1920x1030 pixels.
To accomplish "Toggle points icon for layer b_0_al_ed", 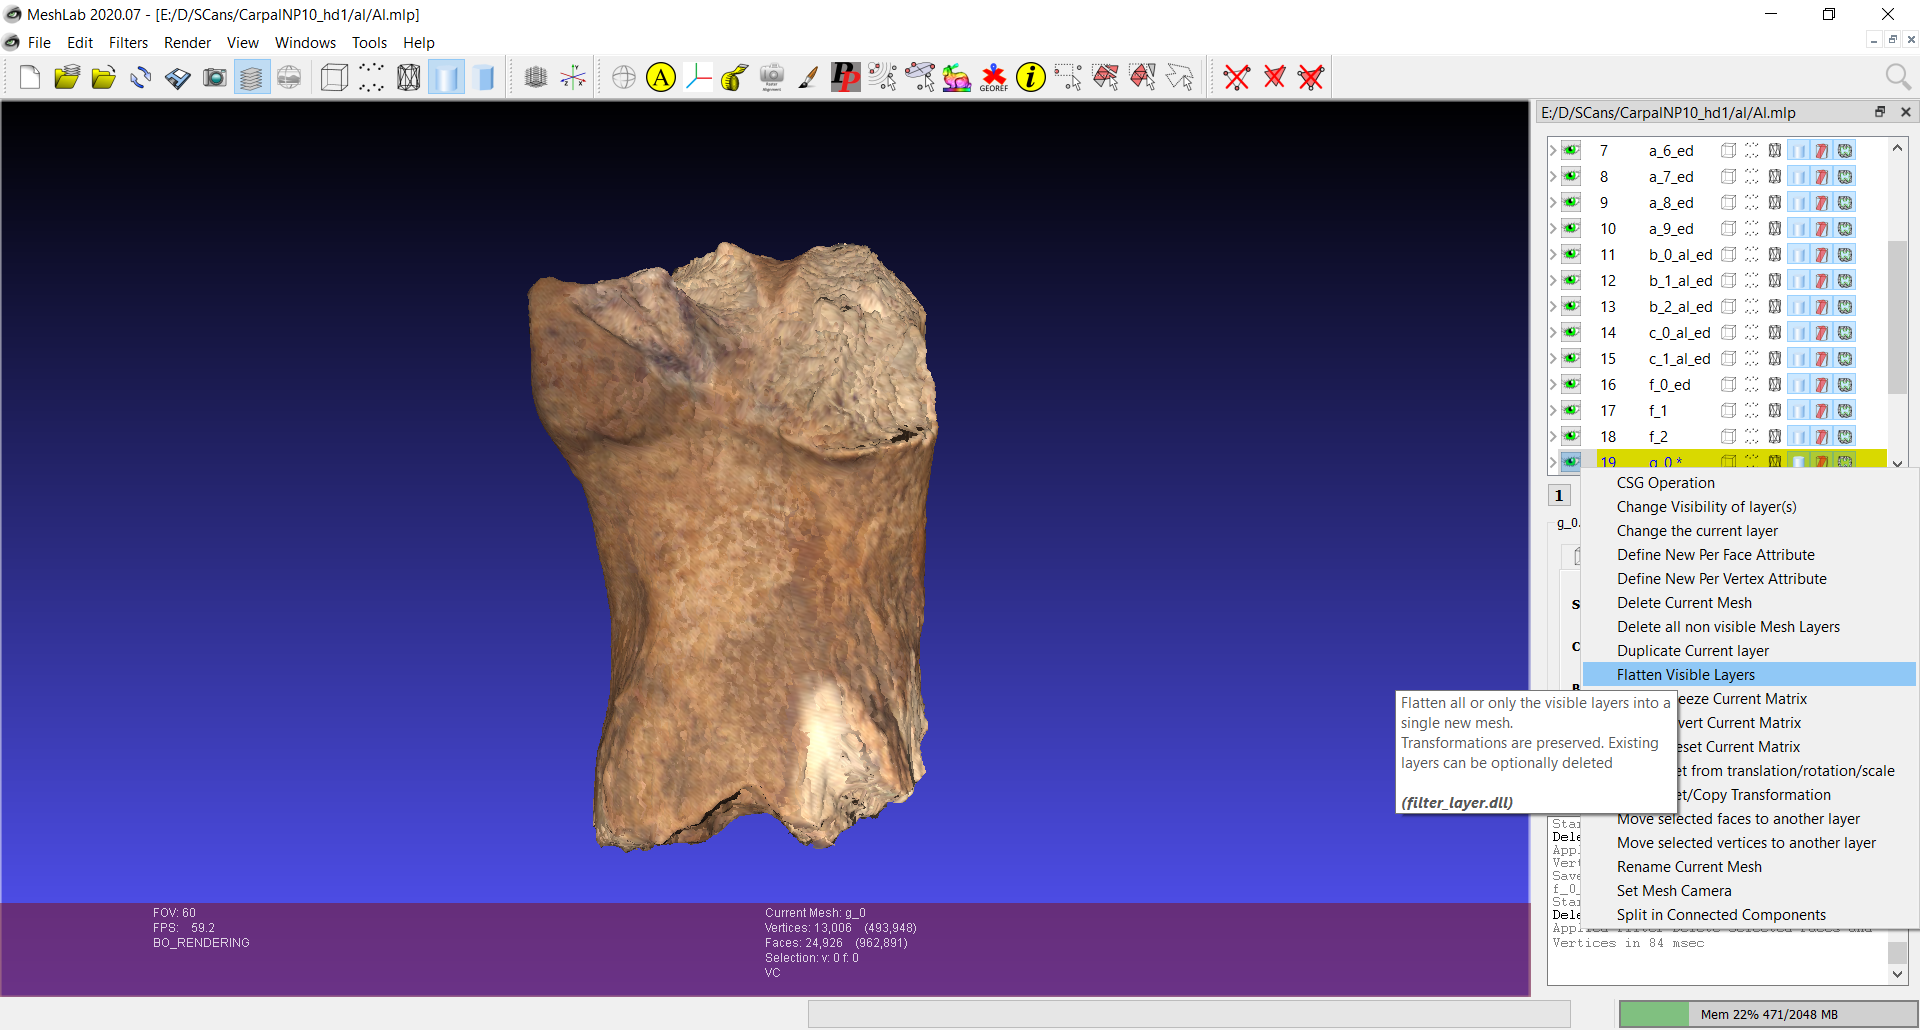I will pos(1752,255).
